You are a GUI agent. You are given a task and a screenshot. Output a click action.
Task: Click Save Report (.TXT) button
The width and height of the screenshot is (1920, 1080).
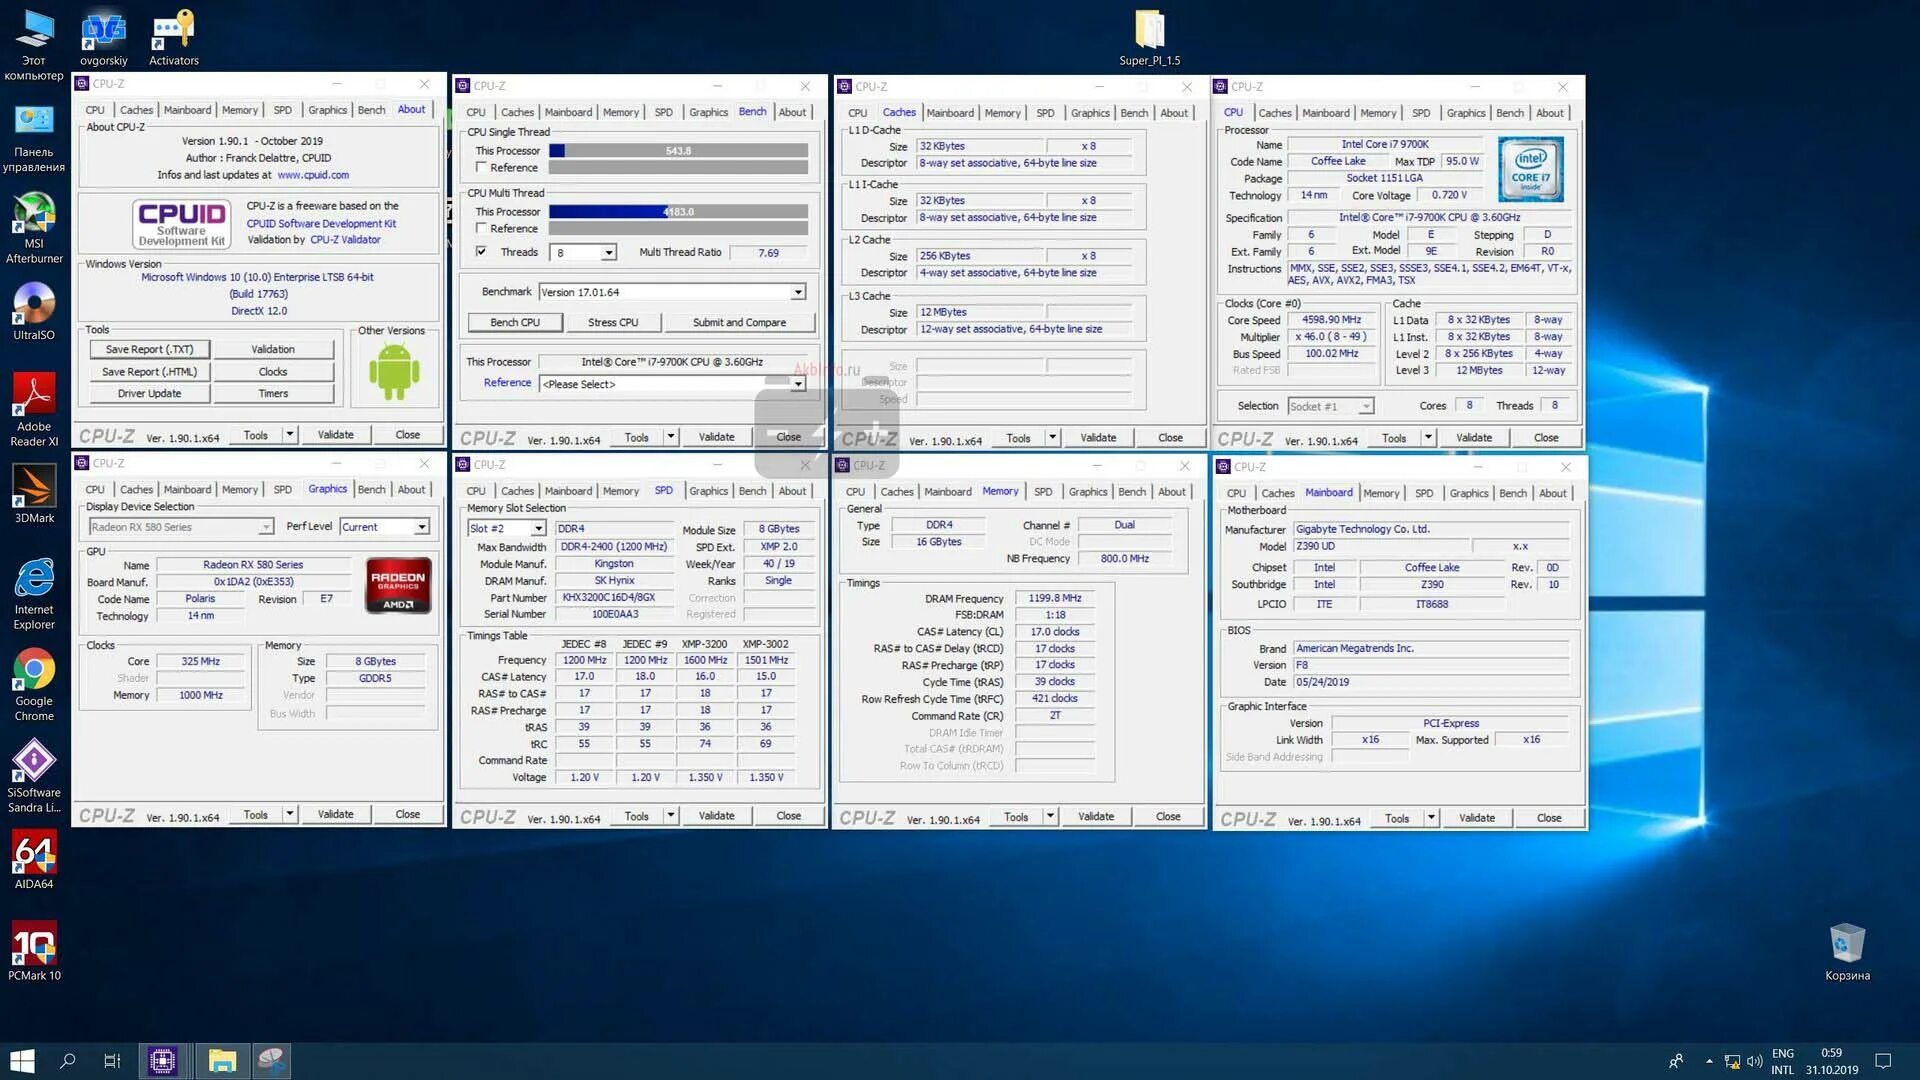150,349
